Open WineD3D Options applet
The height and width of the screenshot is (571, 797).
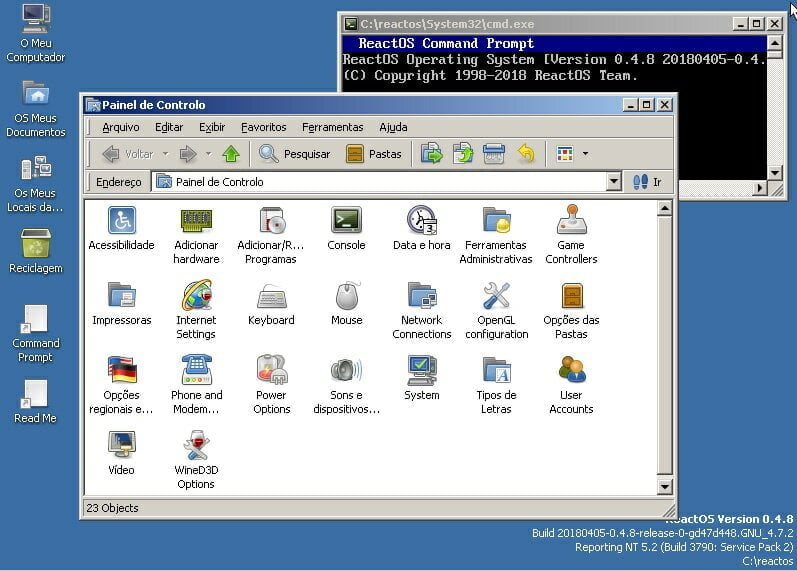coord(196,445)
